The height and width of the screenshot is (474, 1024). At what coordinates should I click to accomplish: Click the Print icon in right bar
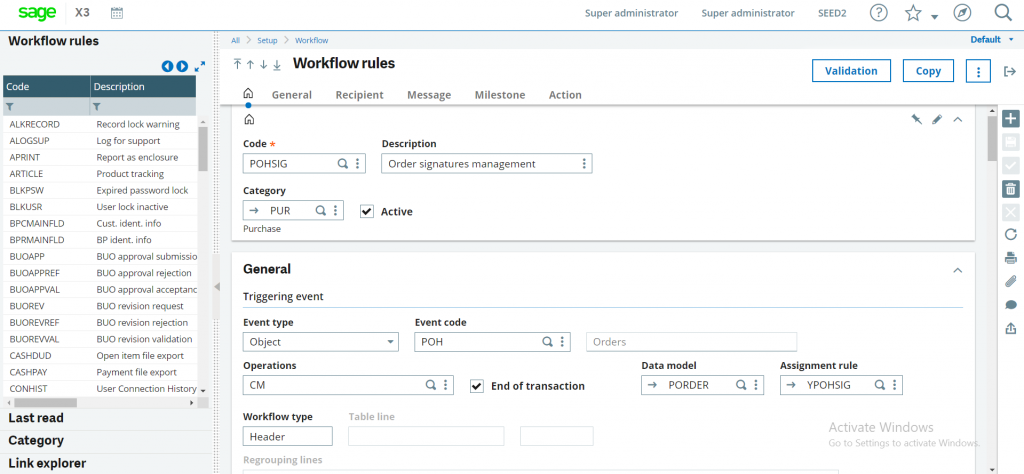[1010, 257]
